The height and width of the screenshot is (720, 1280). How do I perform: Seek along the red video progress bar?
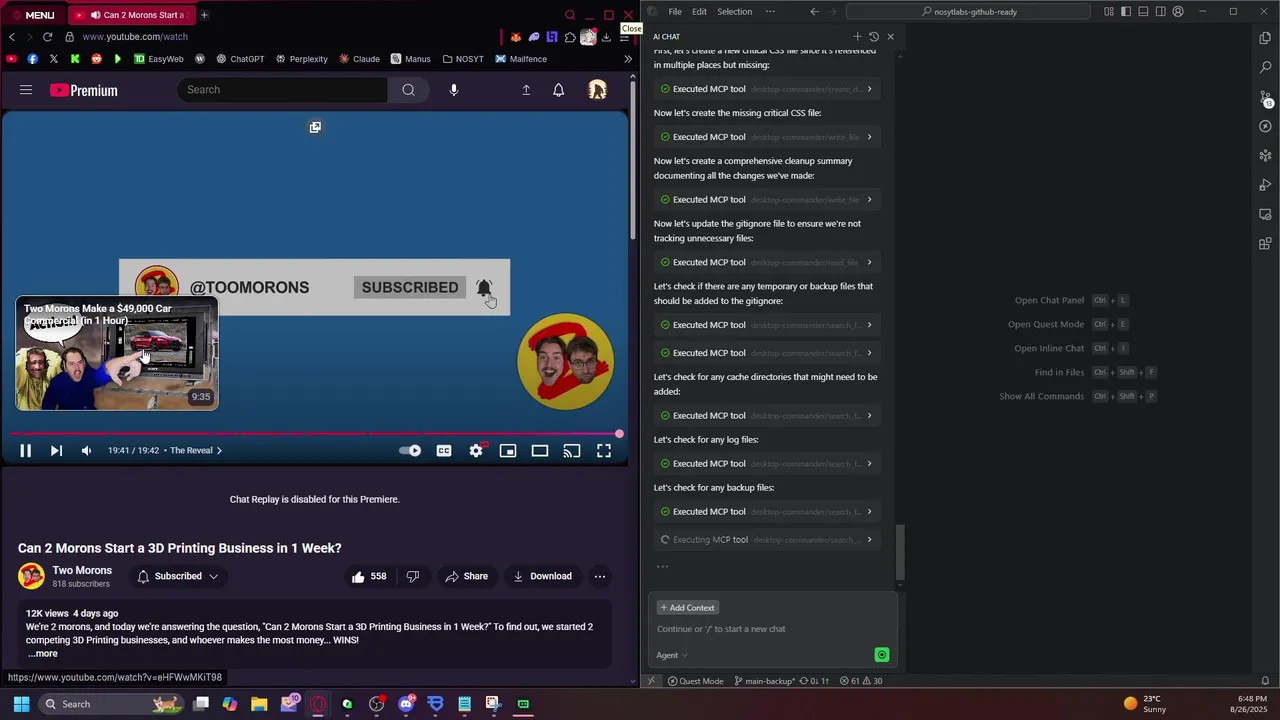314,434
